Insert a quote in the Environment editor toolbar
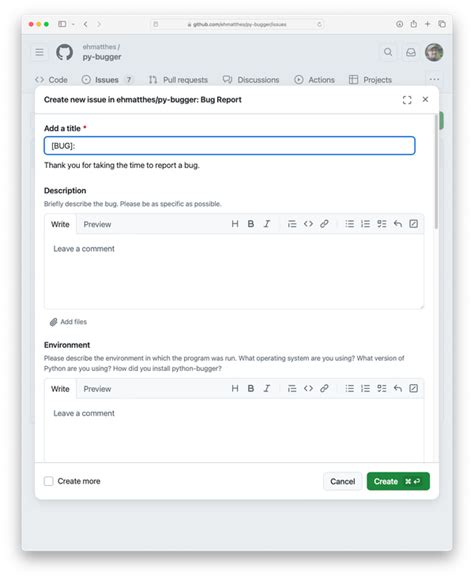The image size is (474, 579). click(292, 388)
